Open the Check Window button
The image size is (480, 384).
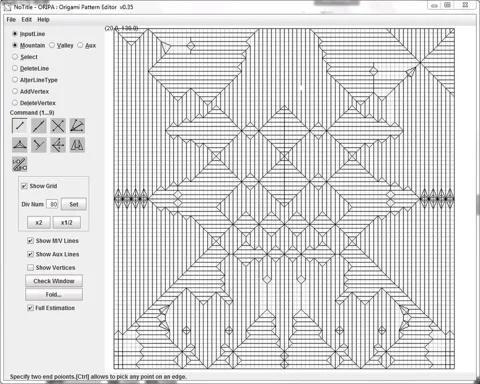coord(54,281)
